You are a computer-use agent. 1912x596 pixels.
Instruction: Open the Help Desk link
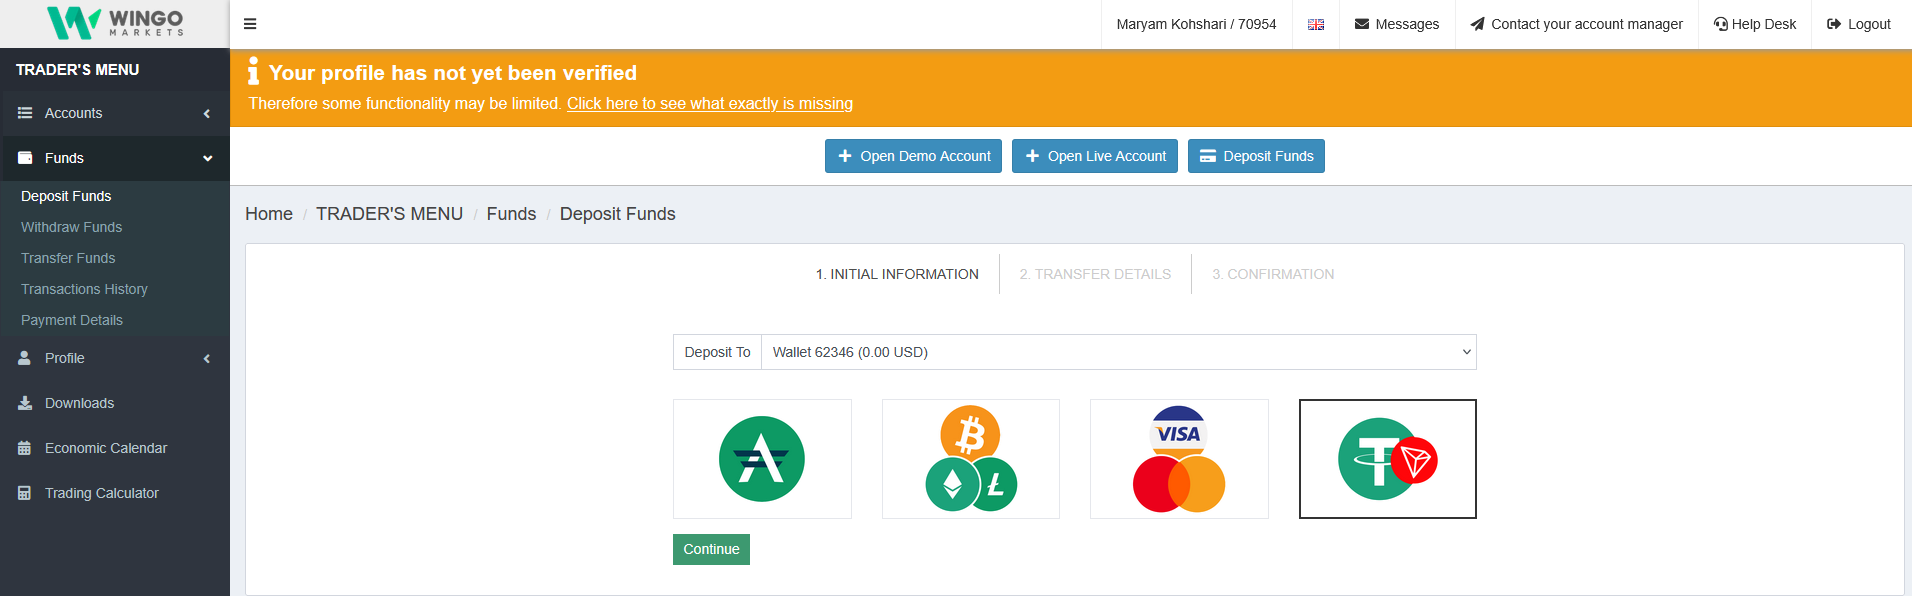pos(1755,24)
